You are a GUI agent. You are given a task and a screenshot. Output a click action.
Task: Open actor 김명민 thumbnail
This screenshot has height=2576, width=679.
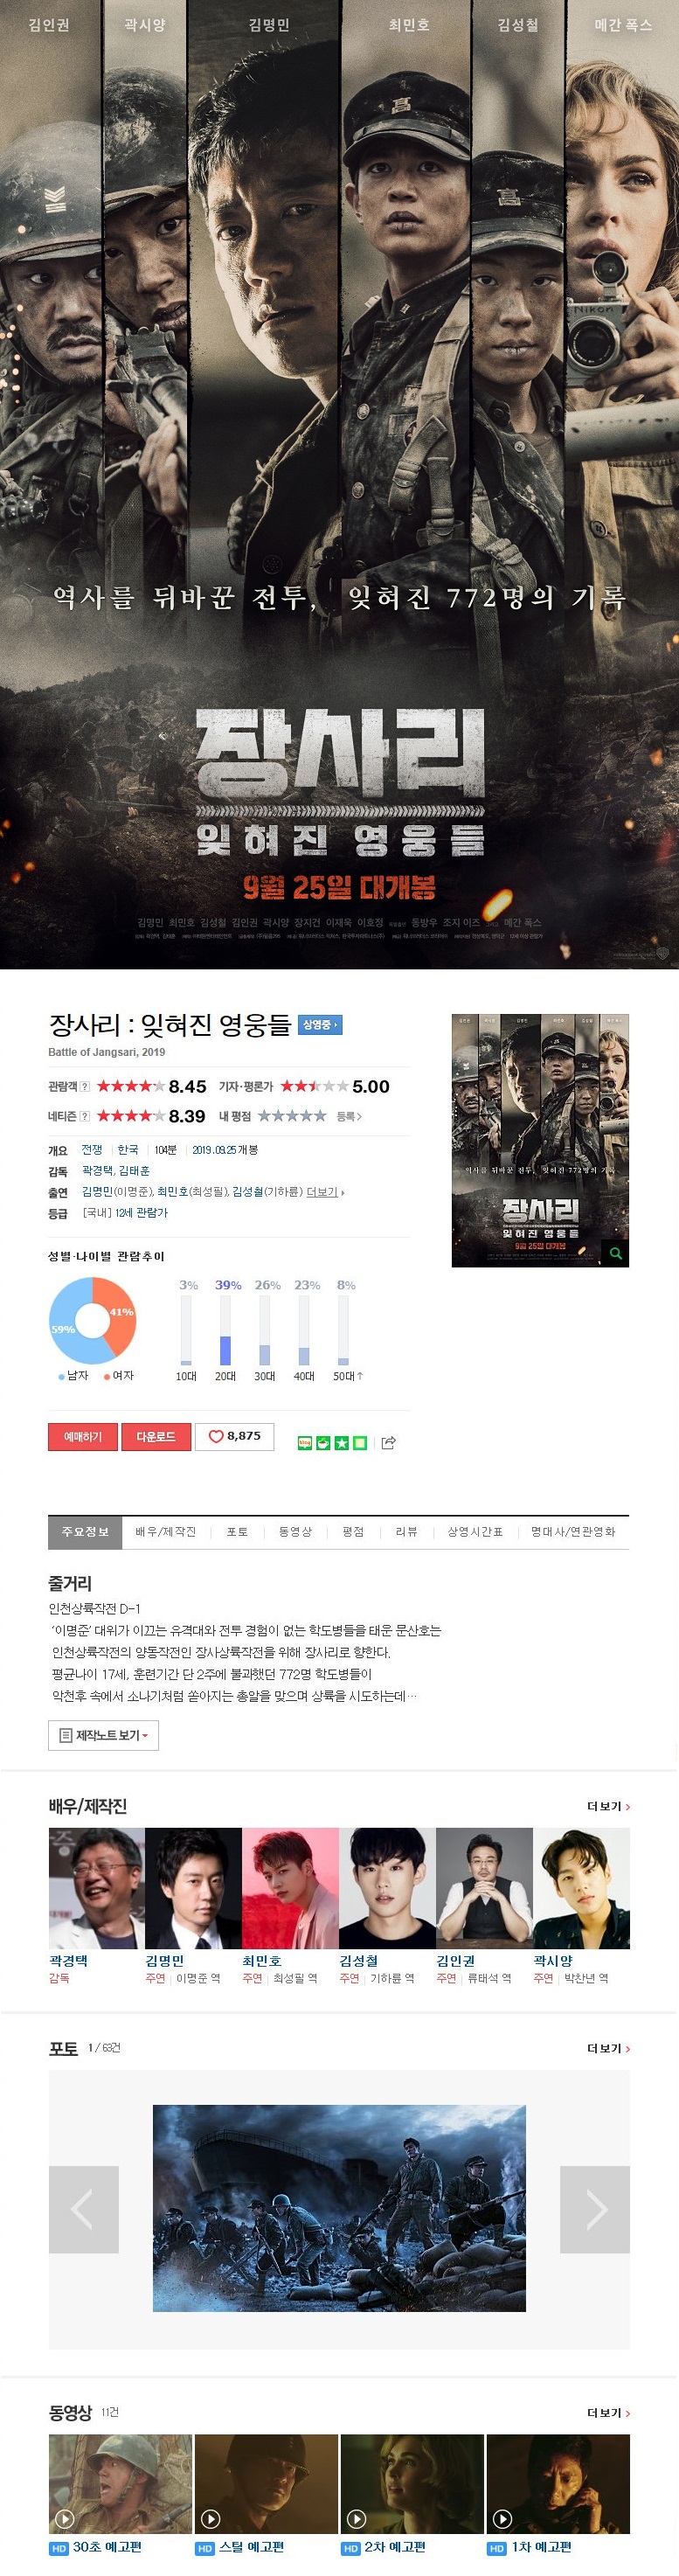click(x=193, y=1888)
